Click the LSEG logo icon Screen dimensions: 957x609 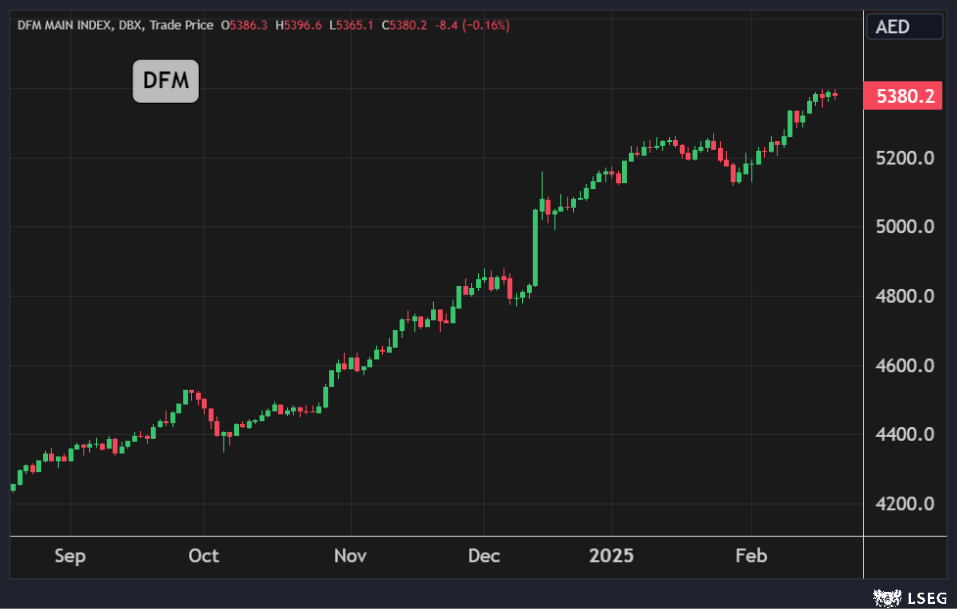(x=883, y=597)
